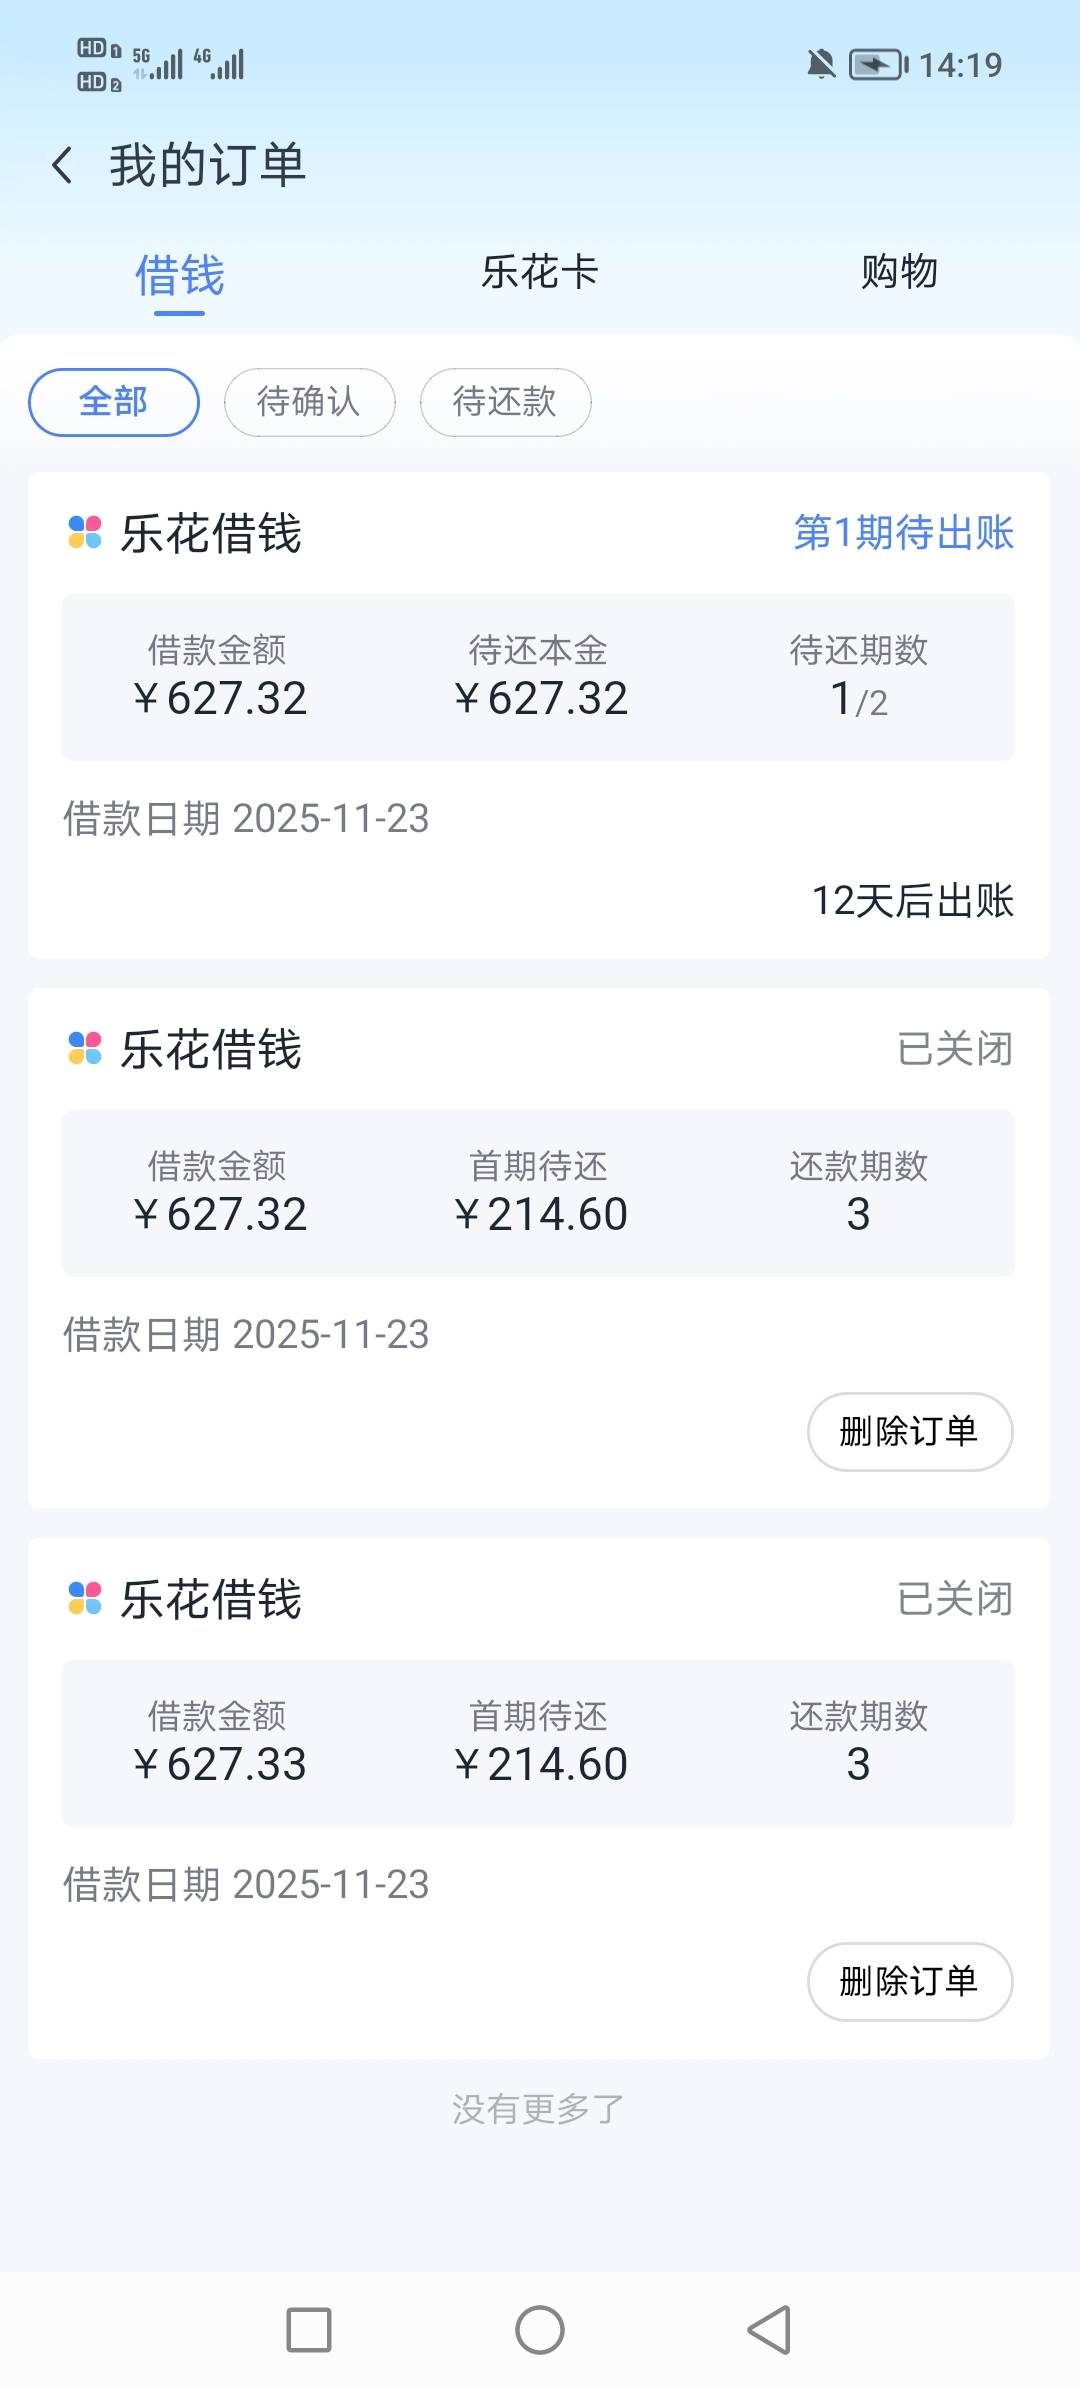
Task: Select the 待确认 filter chip
Action: click(309, 402)
